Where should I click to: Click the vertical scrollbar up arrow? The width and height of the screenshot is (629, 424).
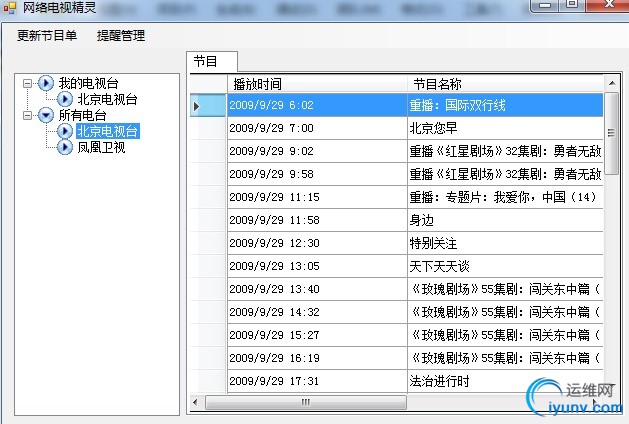(612, 83)
